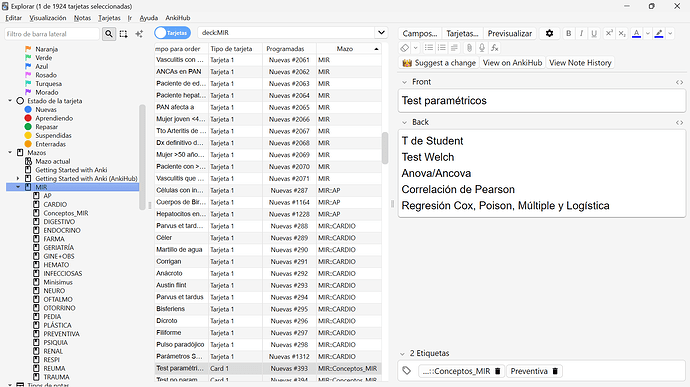The height and width of the screenshot is (387, 690).
Task: Record audio with microphone icon
Action: coord(482,48)
